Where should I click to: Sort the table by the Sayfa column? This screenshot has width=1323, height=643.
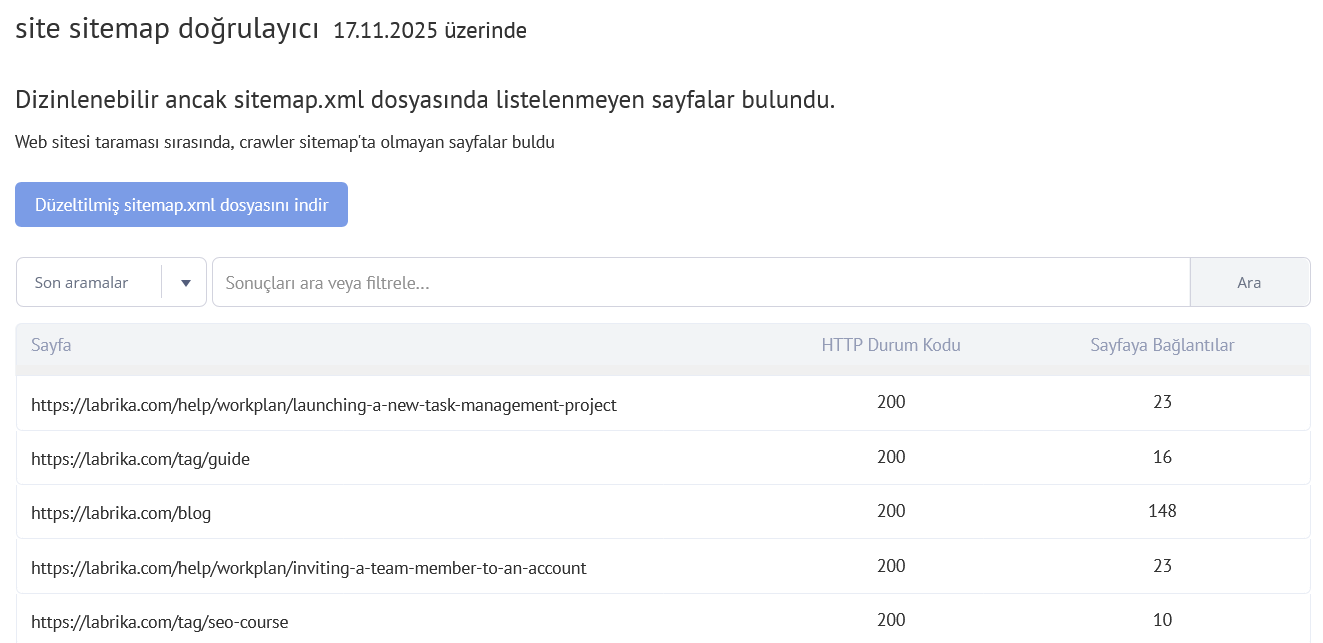(x=51, y=344)
